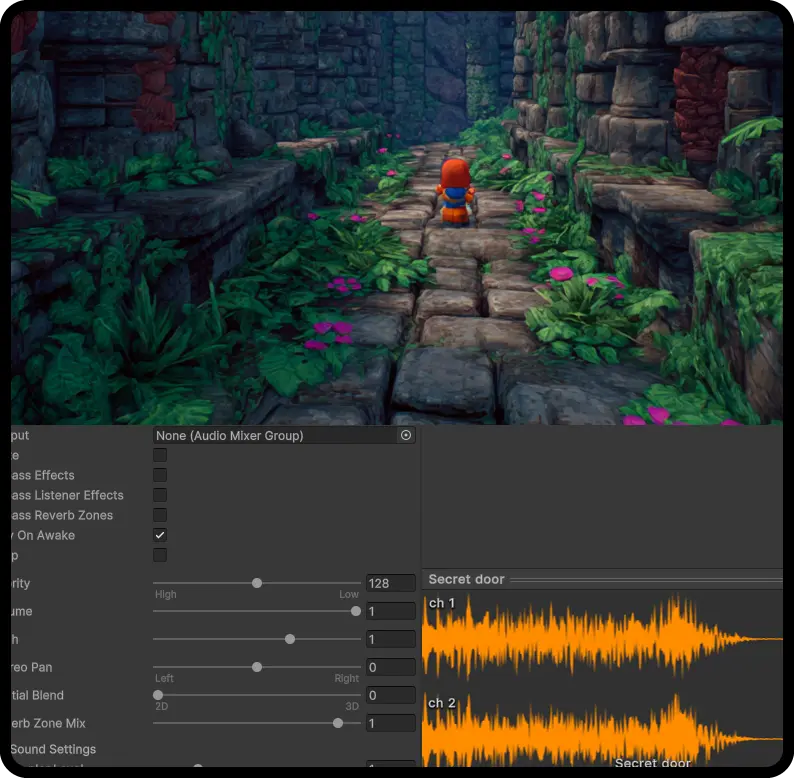Uncheck the Play On Awake checkbox
This screenshot has height=778, width=794.
(x=160, y=535)
